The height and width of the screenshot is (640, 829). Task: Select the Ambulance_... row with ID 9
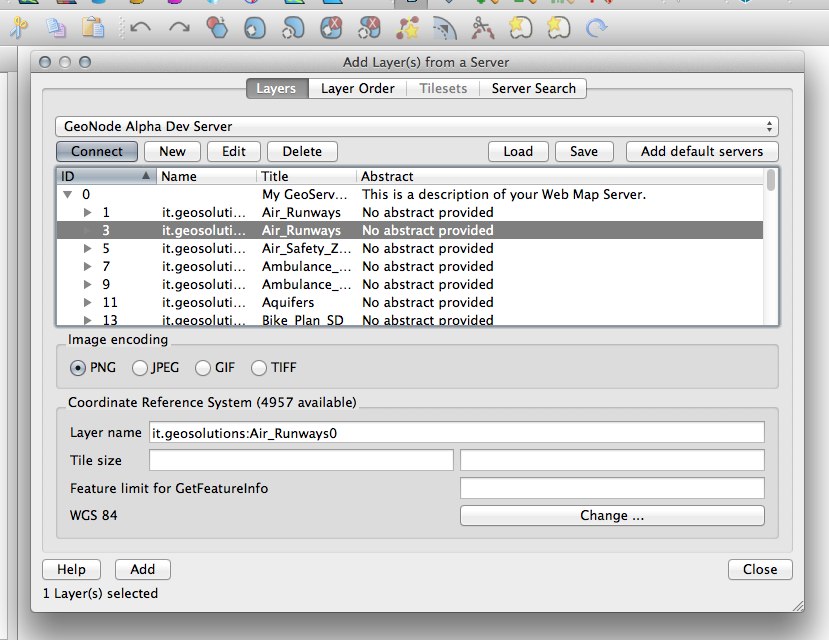click(410, 284)
